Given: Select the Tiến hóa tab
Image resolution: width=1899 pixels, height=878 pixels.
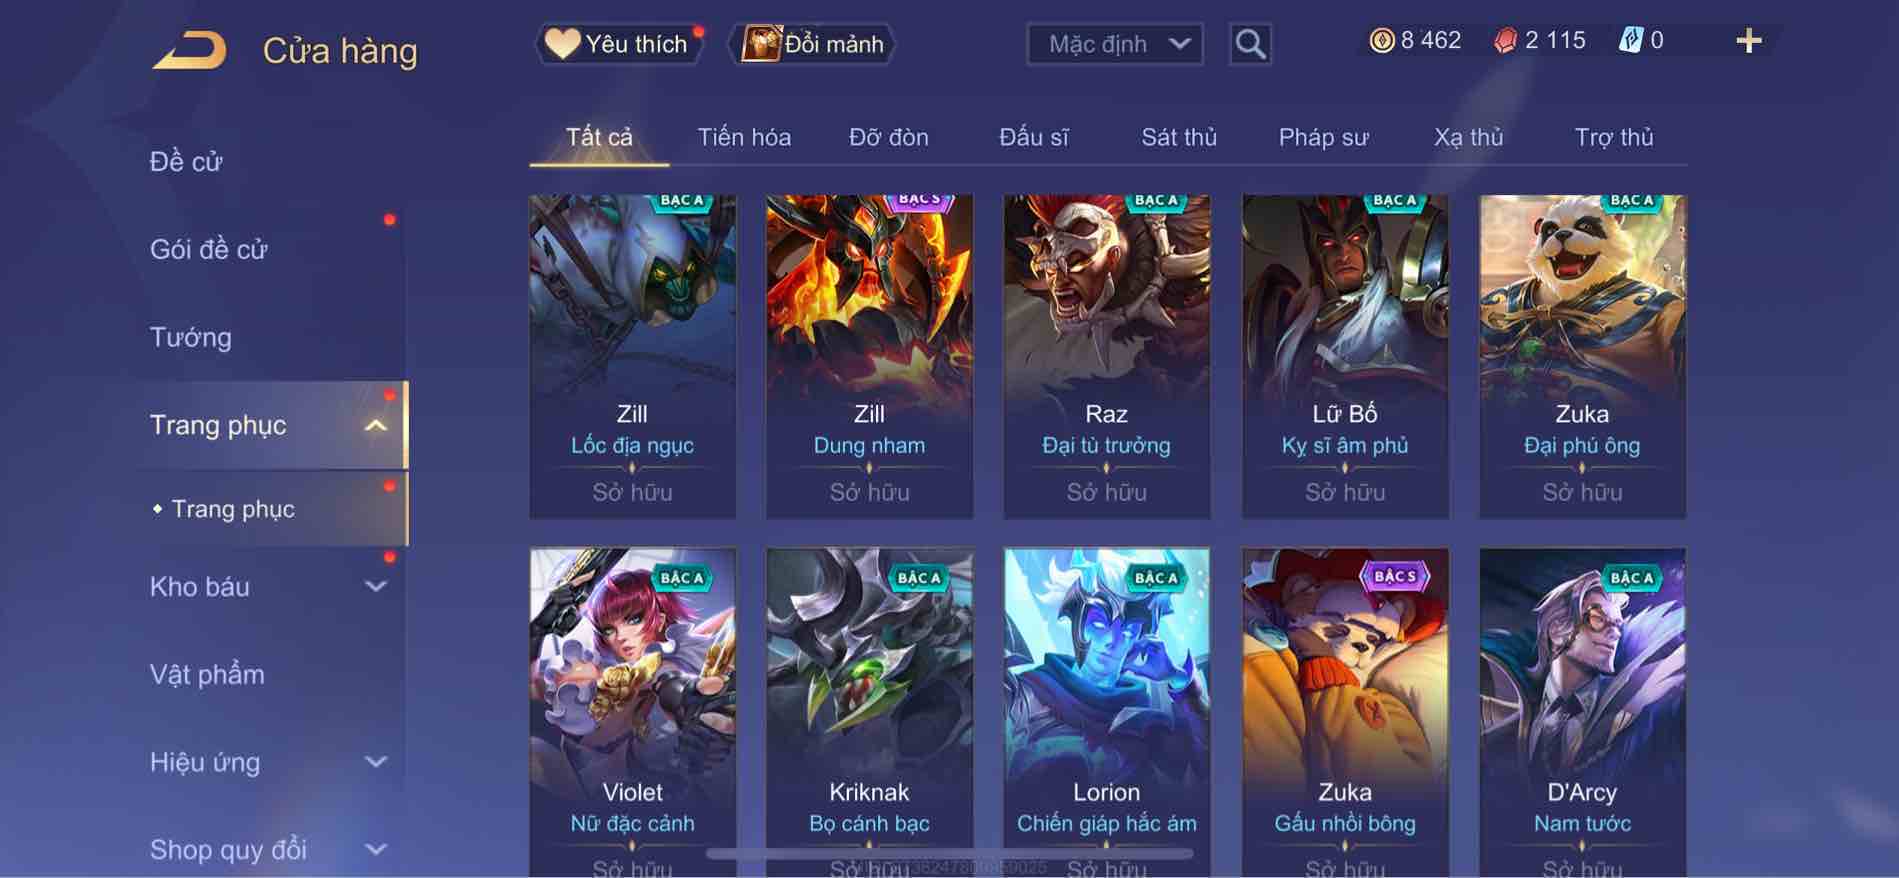Looking at the screenshot, I should point(744,137).
